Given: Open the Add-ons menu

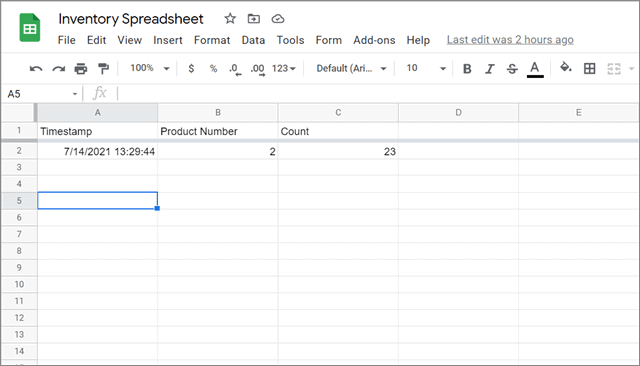Looking at the screenshot, I should coord(374,40).
